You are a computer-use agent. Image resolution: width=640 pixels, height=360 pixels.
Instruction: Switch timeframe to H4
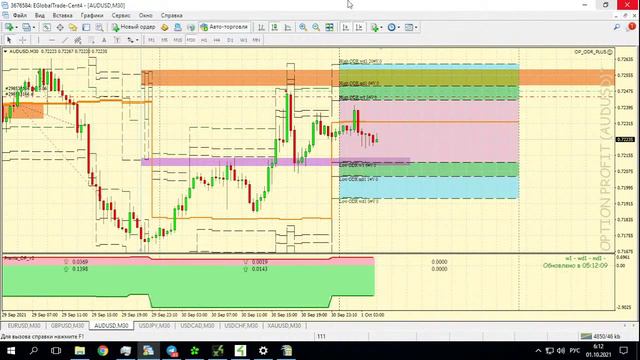[x=217, y=40]
